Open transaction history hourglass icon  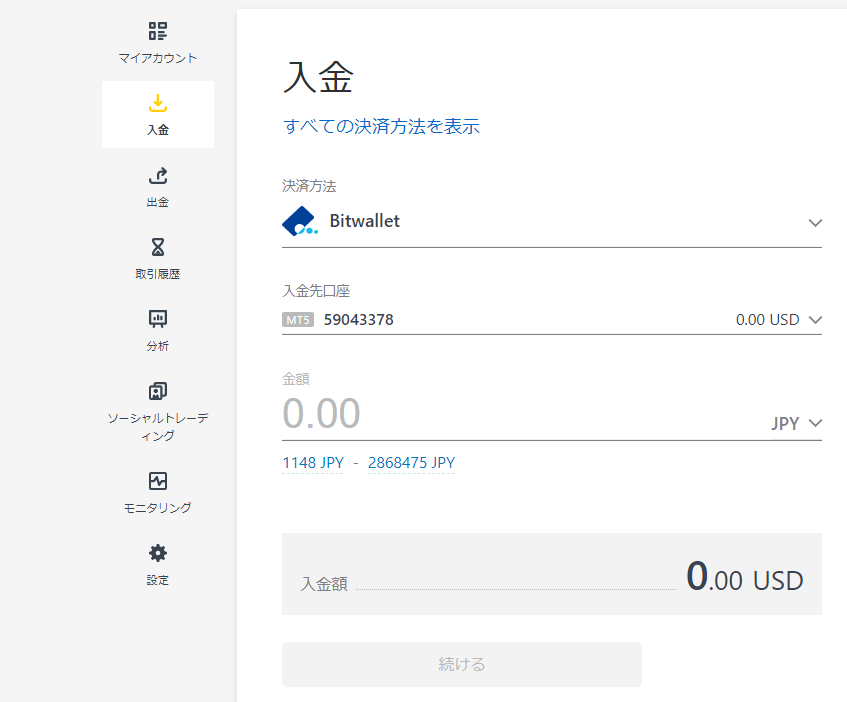click(x=158, y=247)
